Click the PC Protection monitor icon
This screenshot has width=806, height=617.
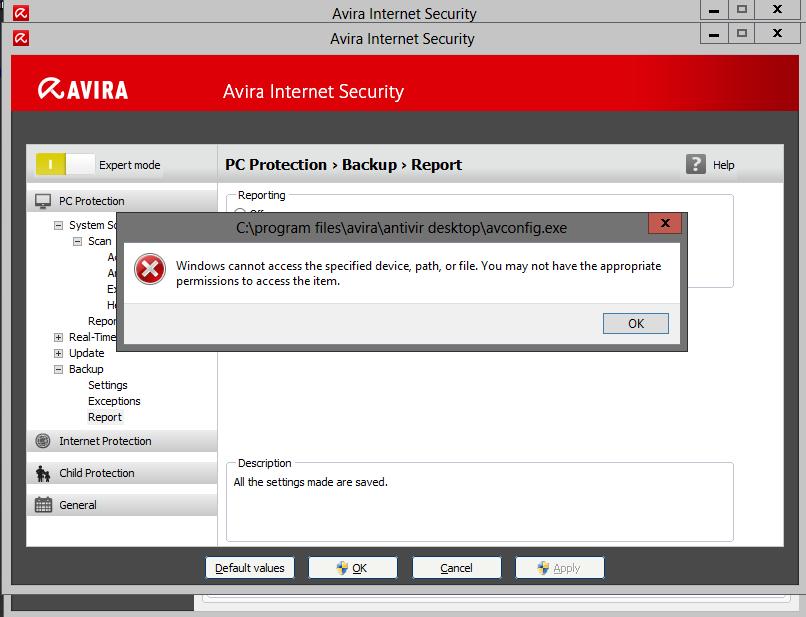pos(43,201)
